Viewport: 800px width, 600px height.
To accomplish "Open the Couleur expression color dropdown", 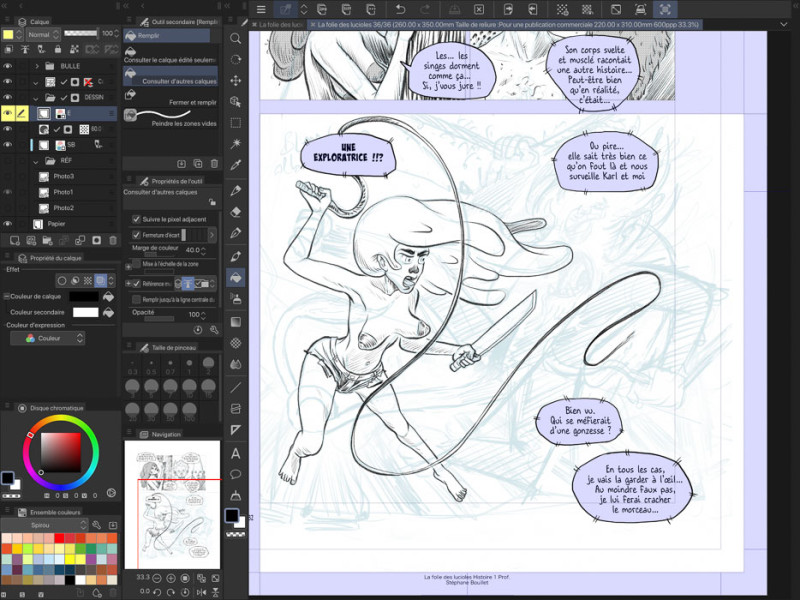I will [60, 339].
